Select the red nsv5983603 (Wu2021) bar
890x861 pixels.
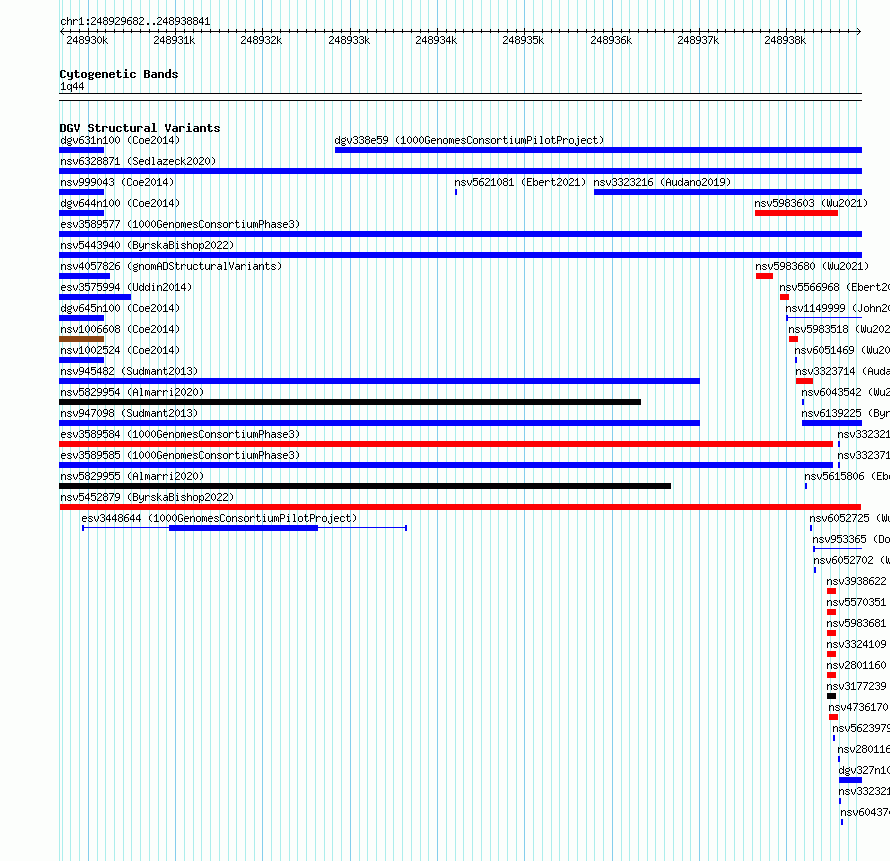(x=796, y=213)
